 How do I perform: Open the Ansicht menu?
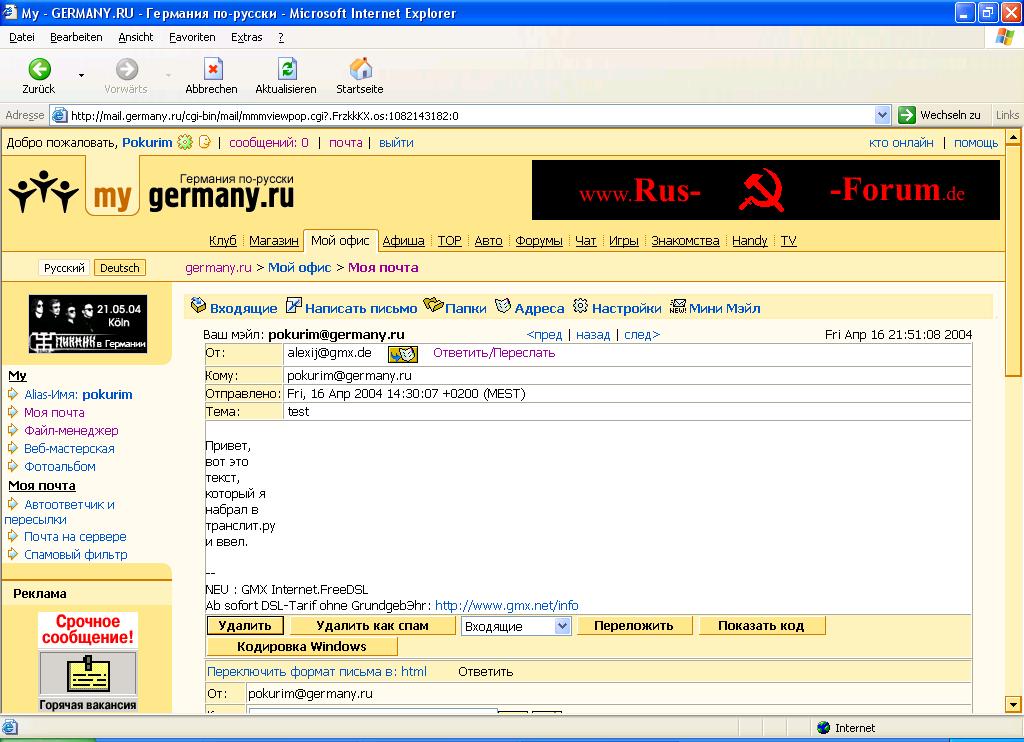point(136,37)
